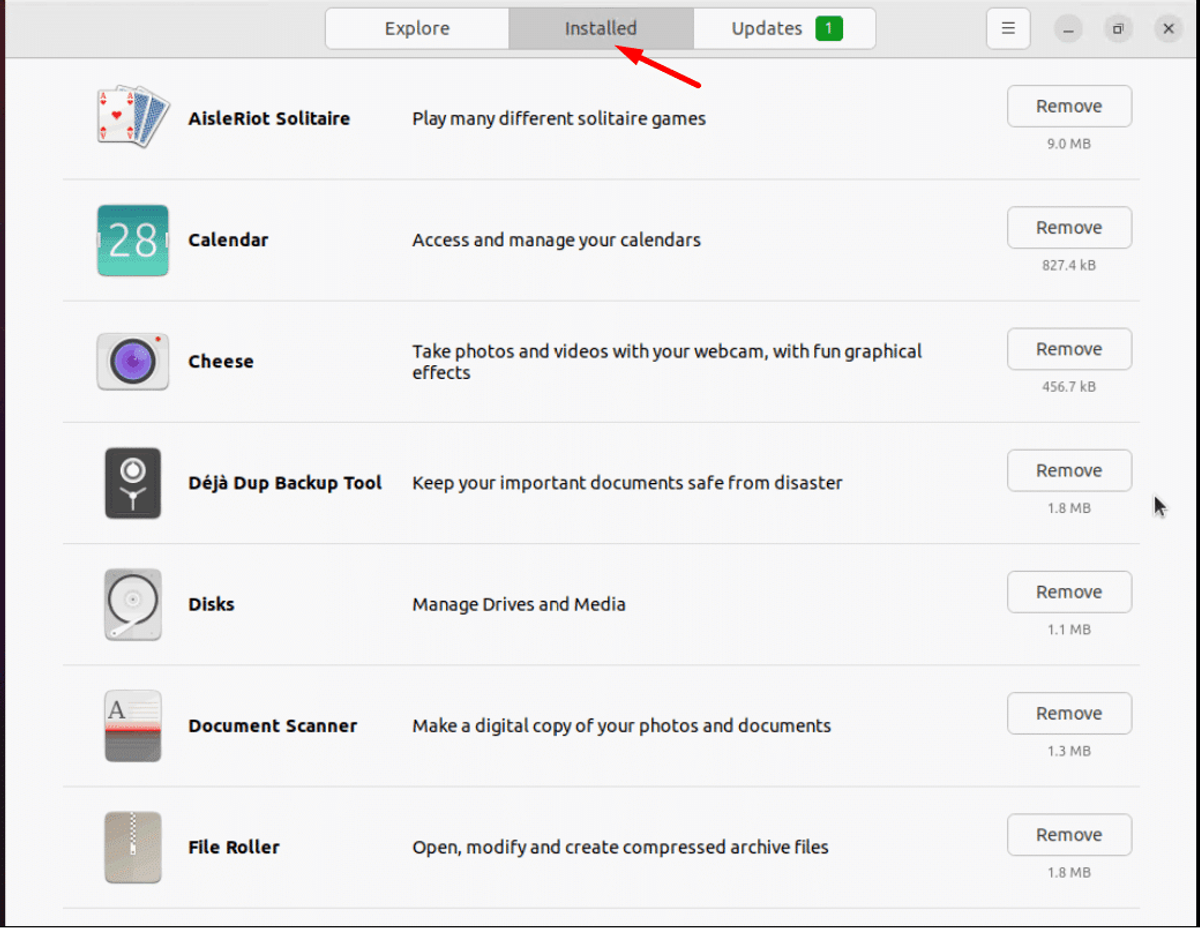Click the Cheese app name
The height and width of the screenshot is (928, 1200).
pos(221,361)
